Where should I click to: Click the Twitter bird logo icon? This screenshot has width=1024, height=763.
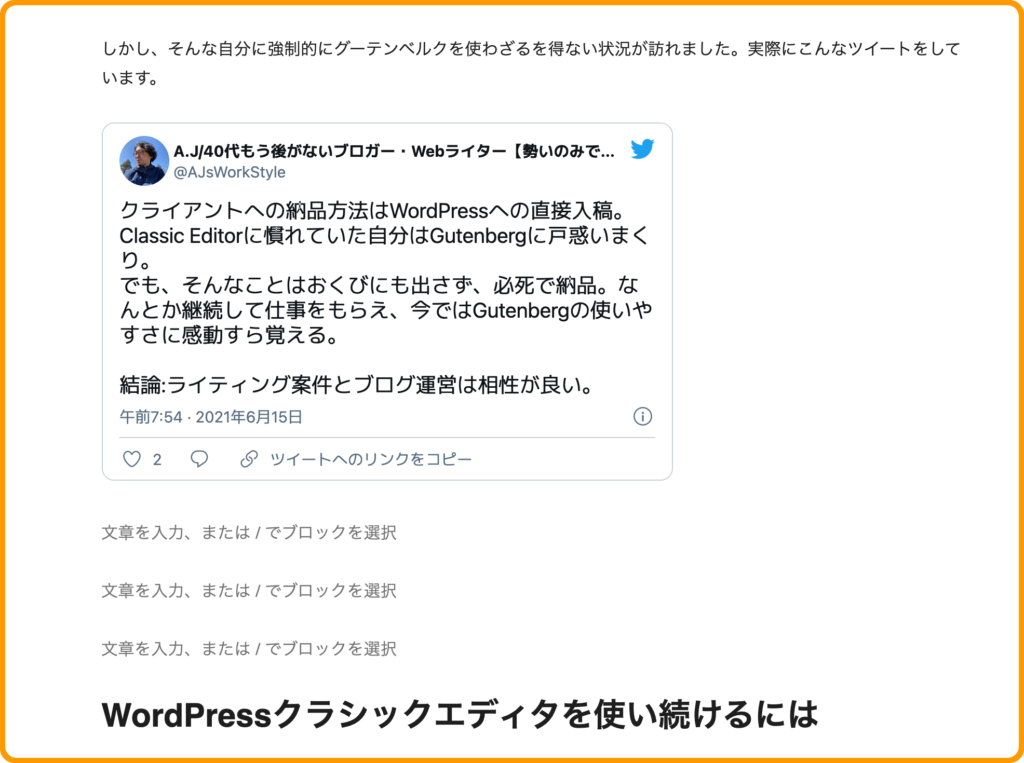pyautogui.click(x=642, y=149)
